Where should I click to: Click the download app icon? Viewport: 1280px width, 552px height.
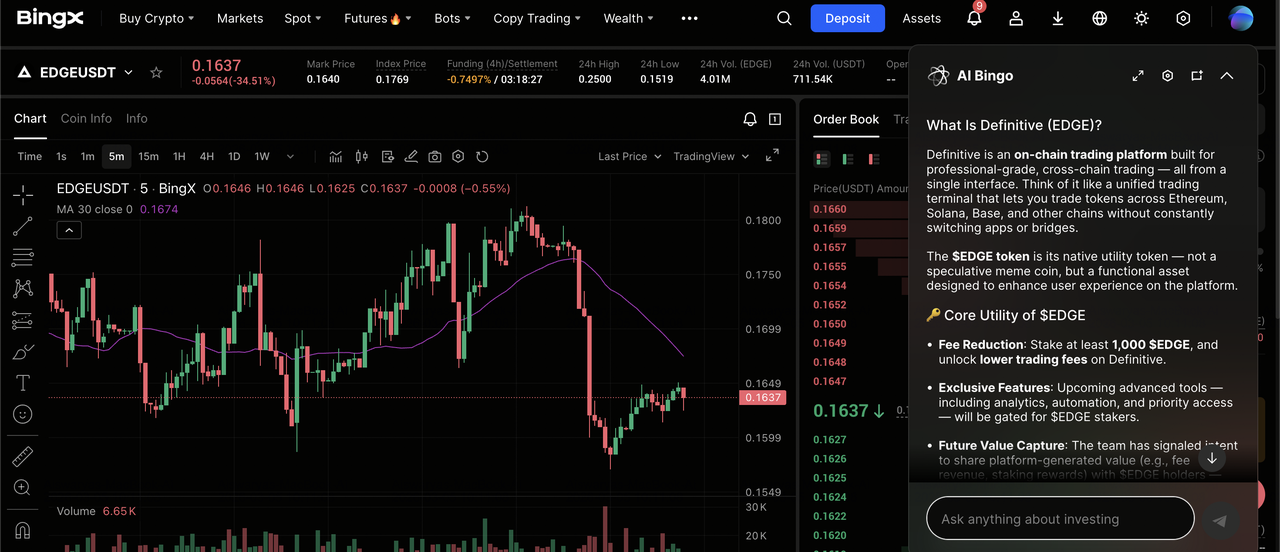(1058, 18)
